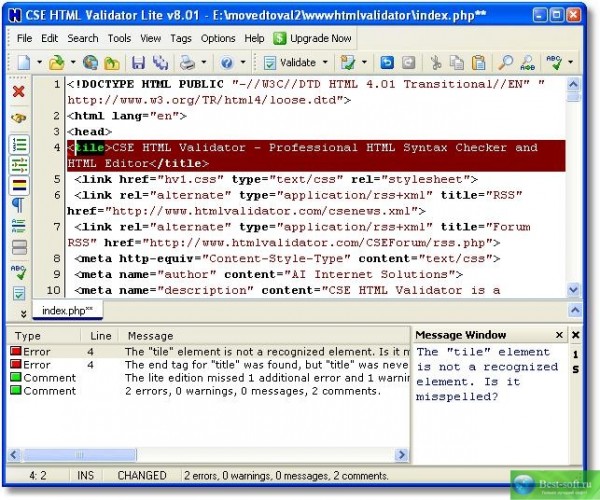This screenshot has height=500, width=600.
Task: Click INS insert mode status indicator
Action: pos(85,476)
